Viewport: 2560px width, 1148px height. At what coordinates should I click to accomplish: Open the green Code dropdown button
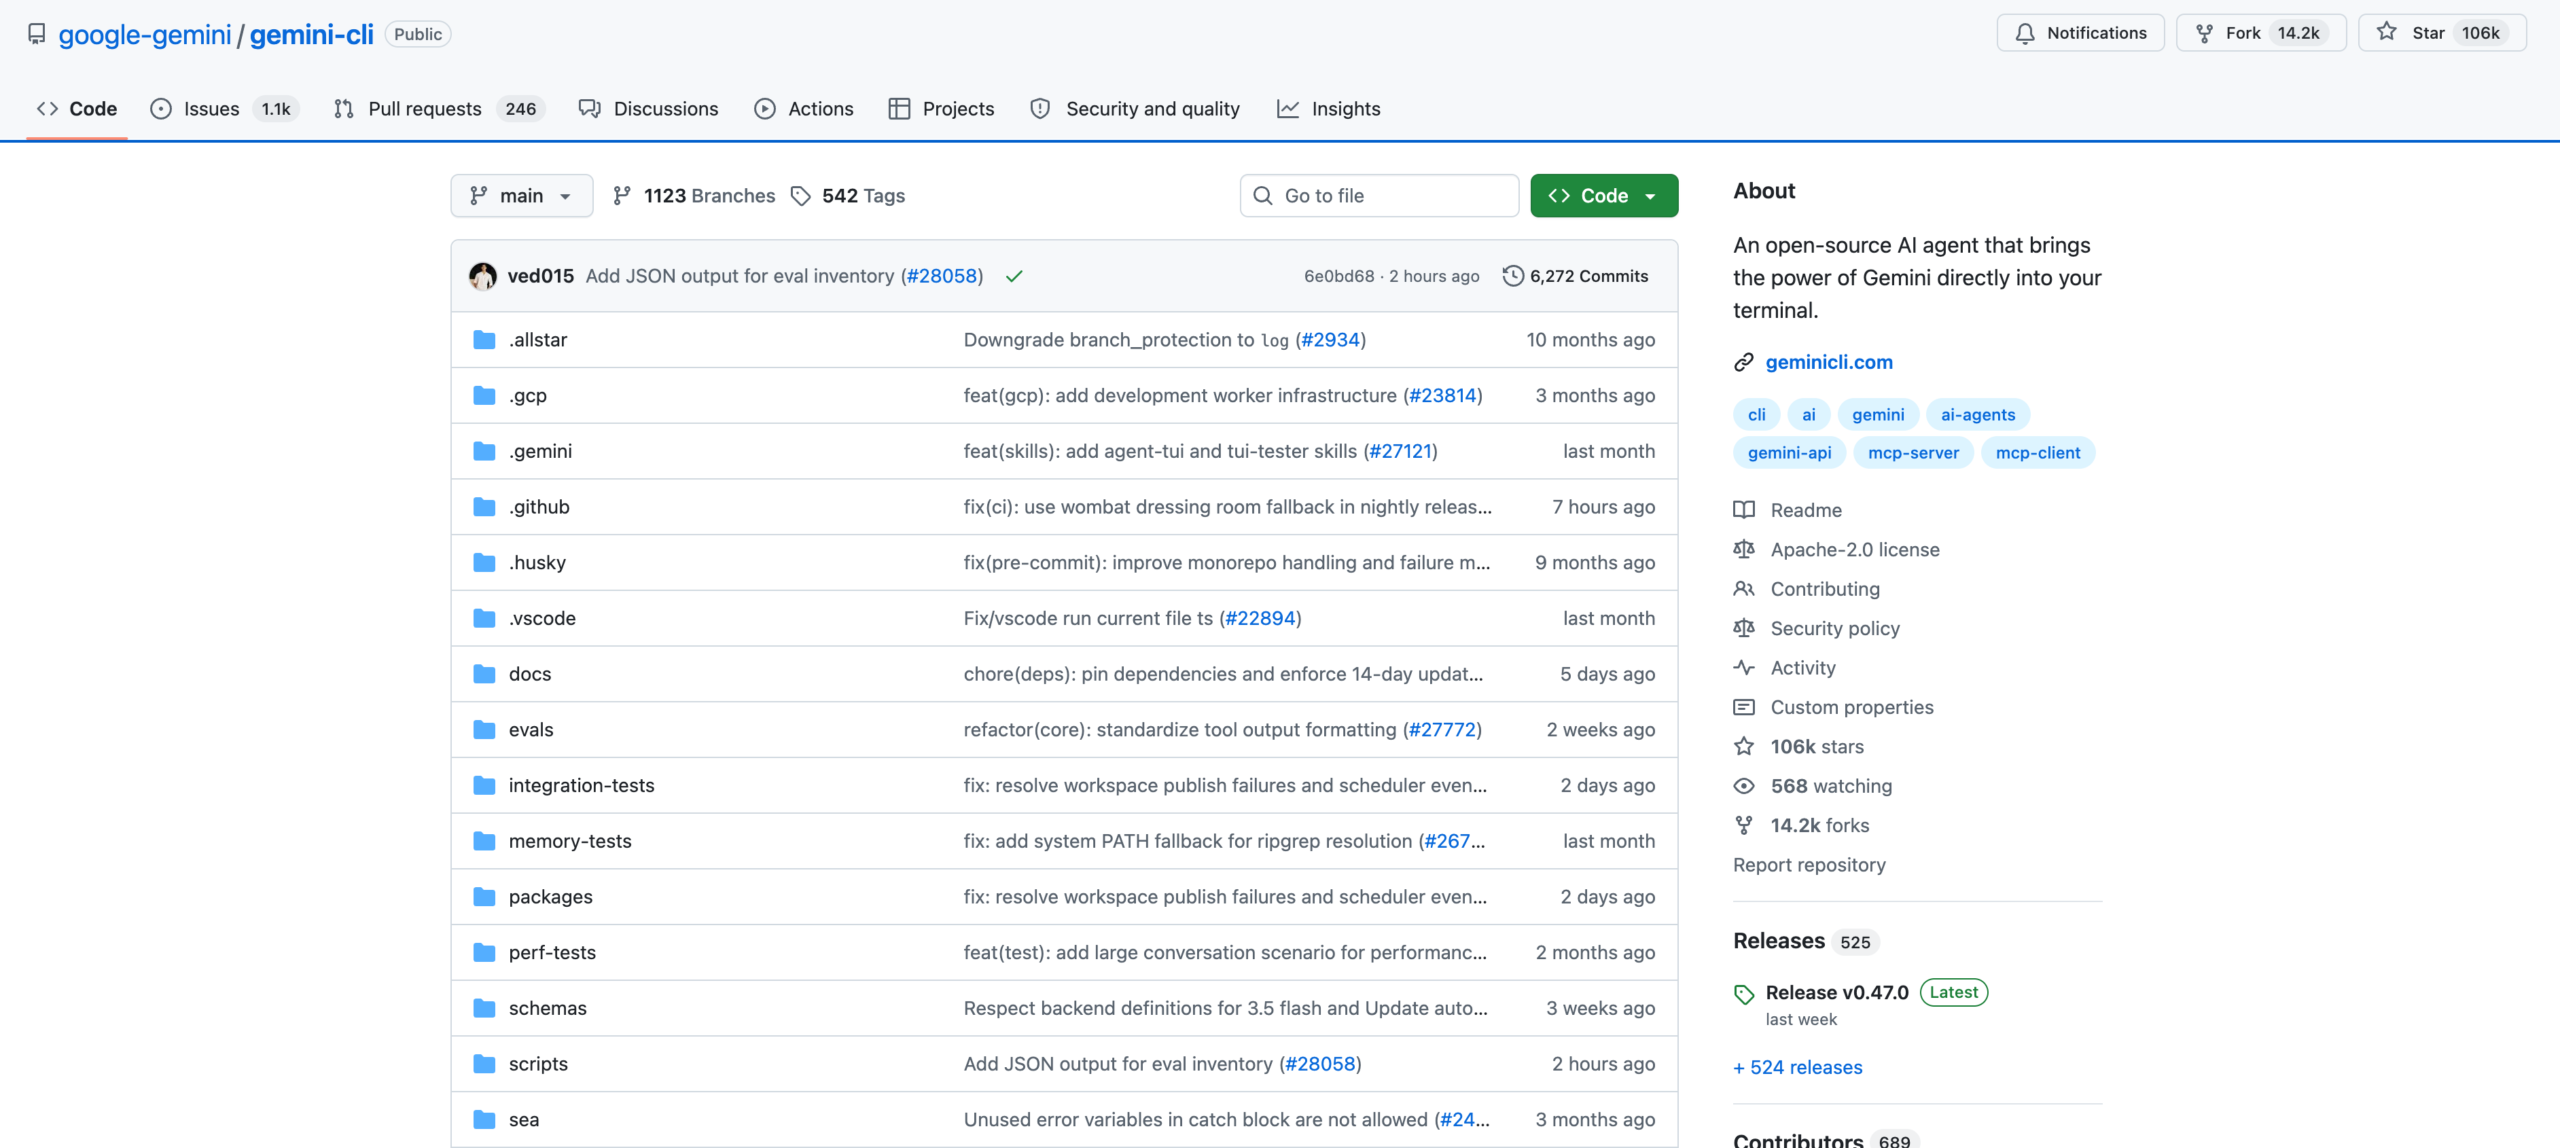tap(1604, 196)
